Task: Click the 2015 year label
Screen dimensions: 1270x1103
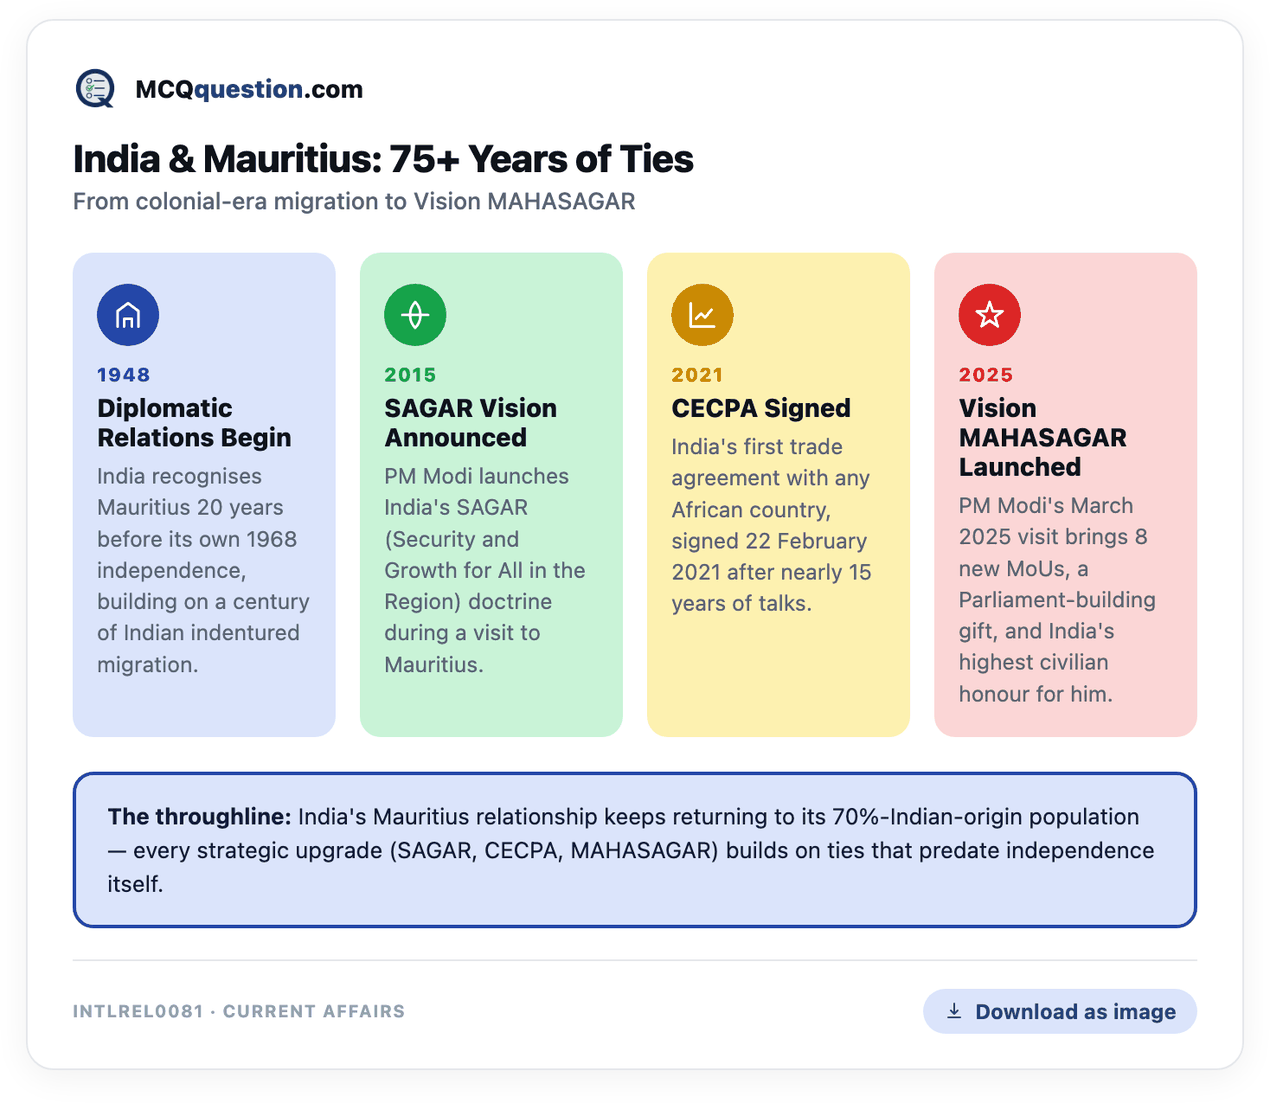Action: [410, 375]
